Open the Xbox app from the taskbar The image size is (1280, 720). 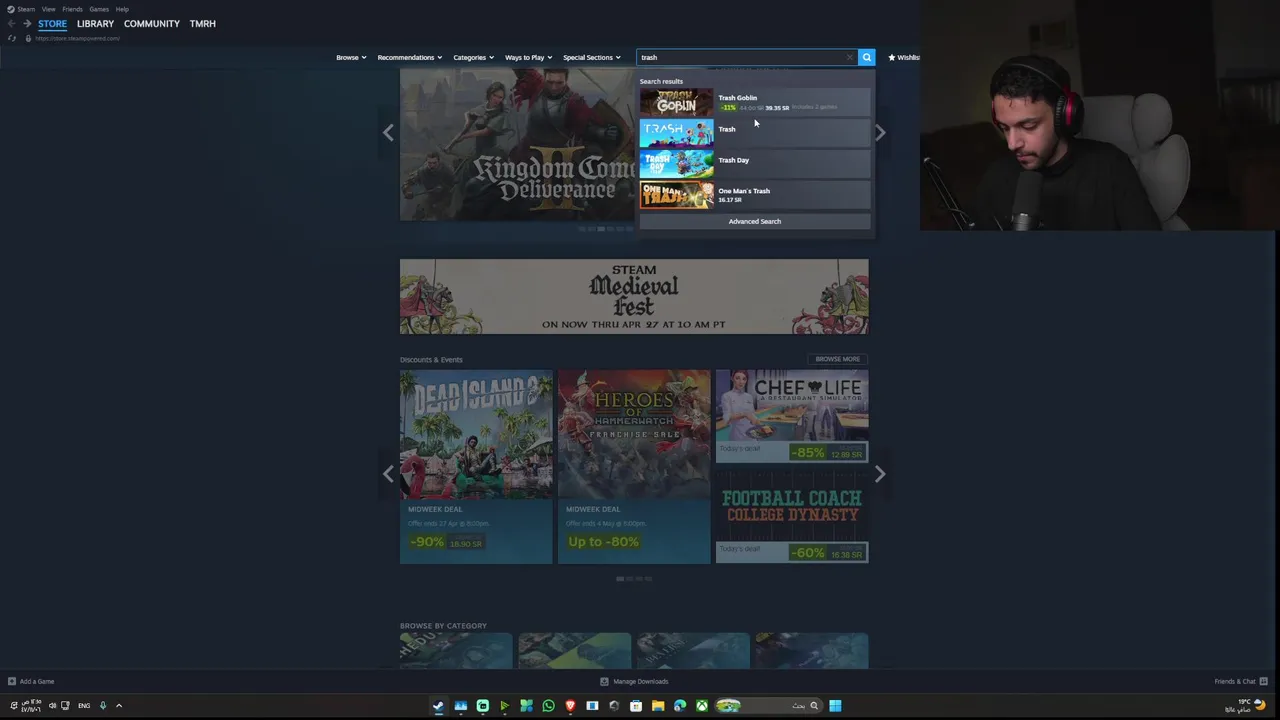coord(702,706)
